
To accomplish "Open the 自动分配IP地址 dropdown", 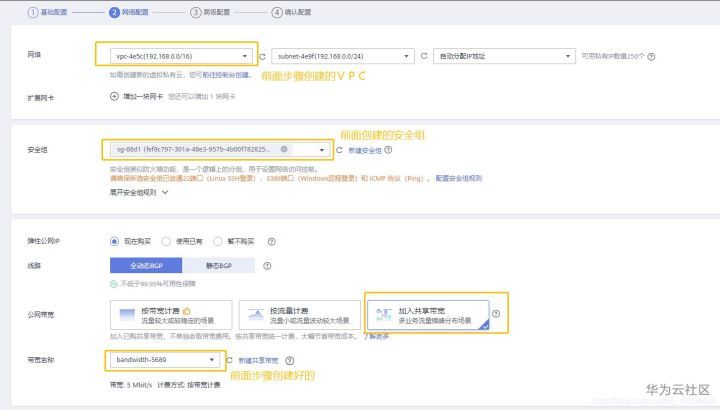I will coord(504,56).
